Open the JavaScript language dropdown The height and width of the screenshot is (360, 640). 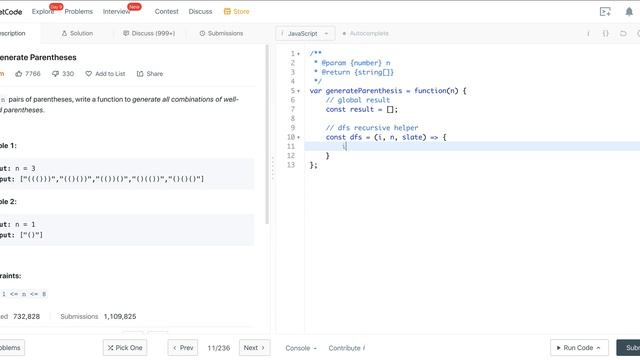click(305, 33)
